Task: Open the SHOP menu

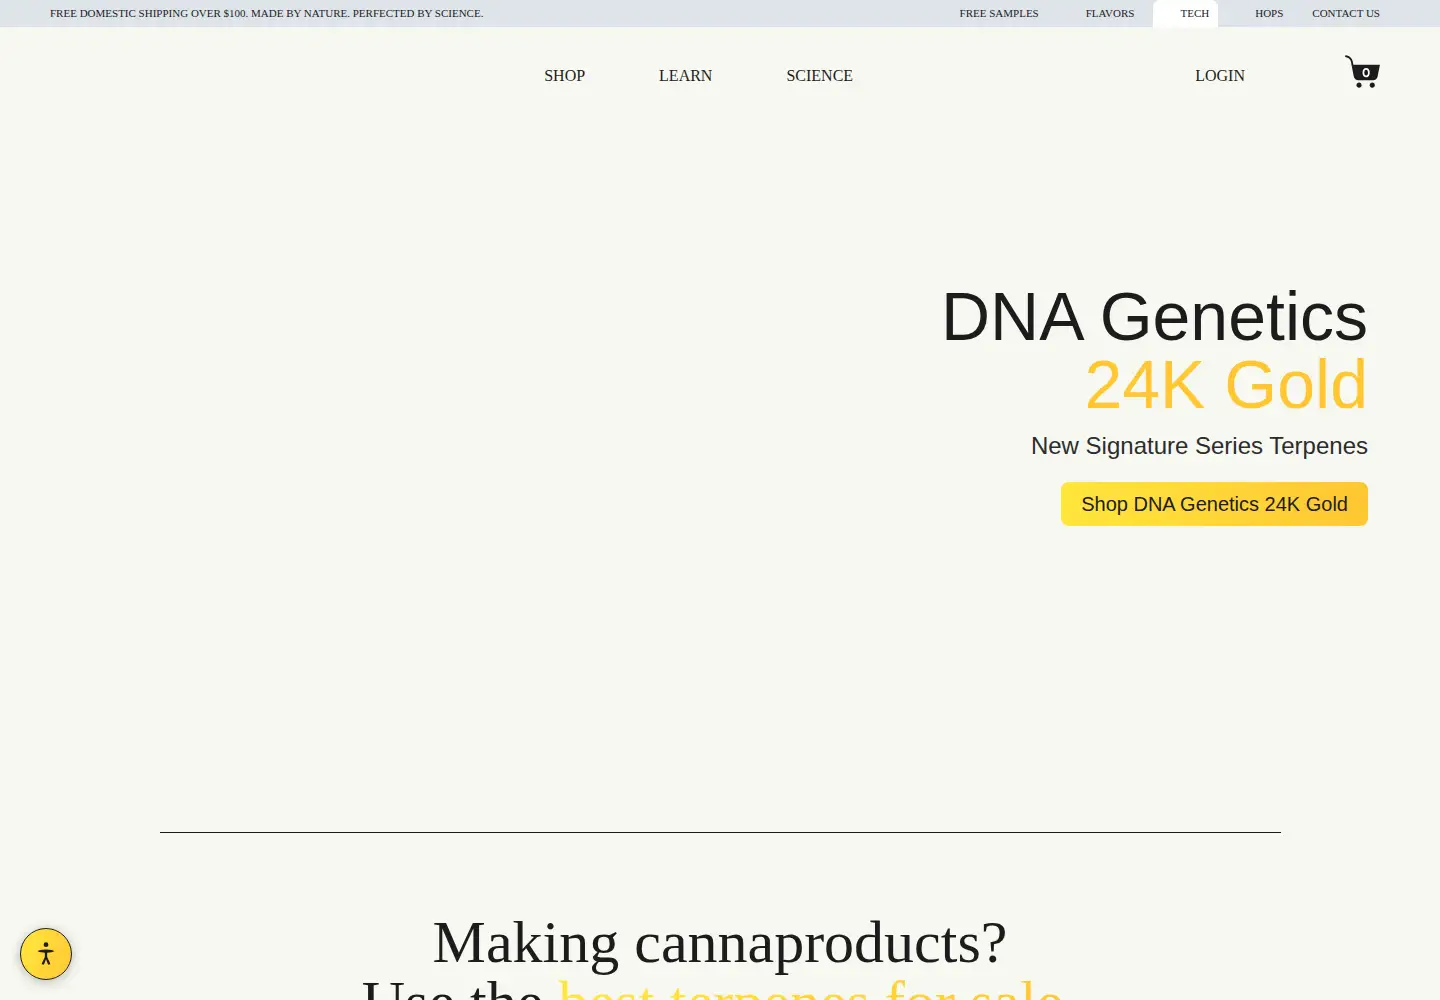Action: tap(564, 76)
